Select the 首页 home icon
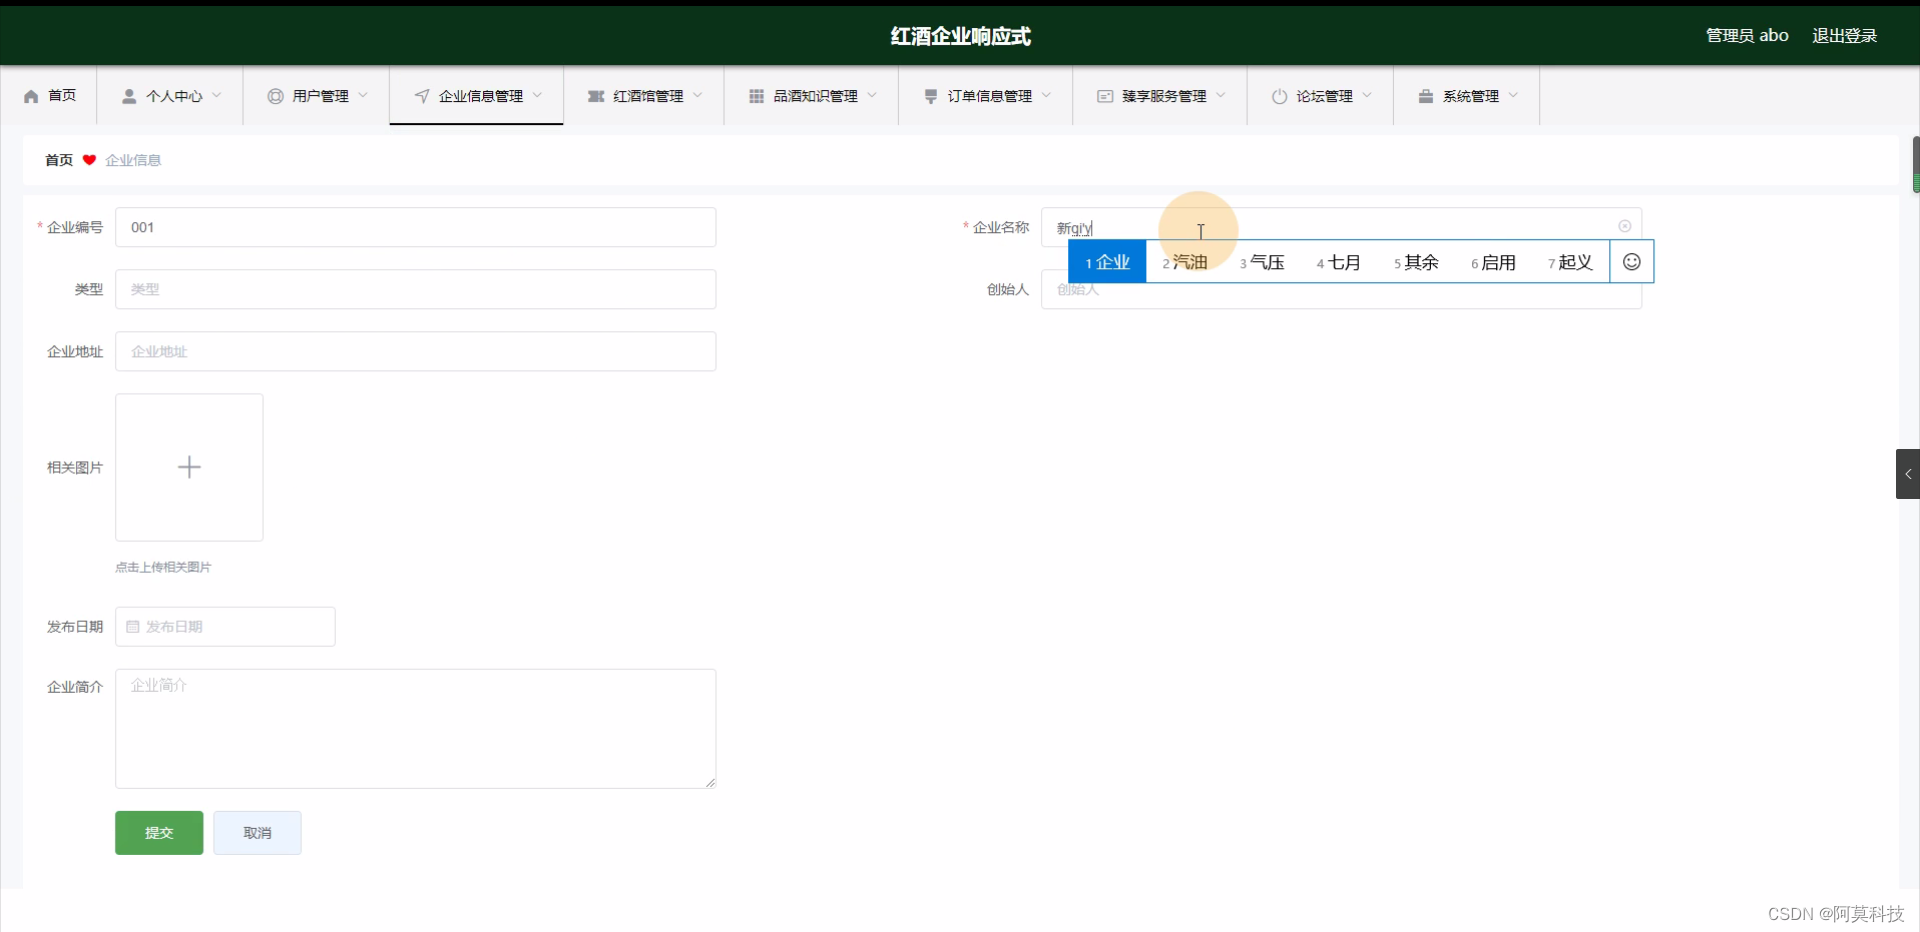Screen dimensions: 1920x932 click(29, 95)
